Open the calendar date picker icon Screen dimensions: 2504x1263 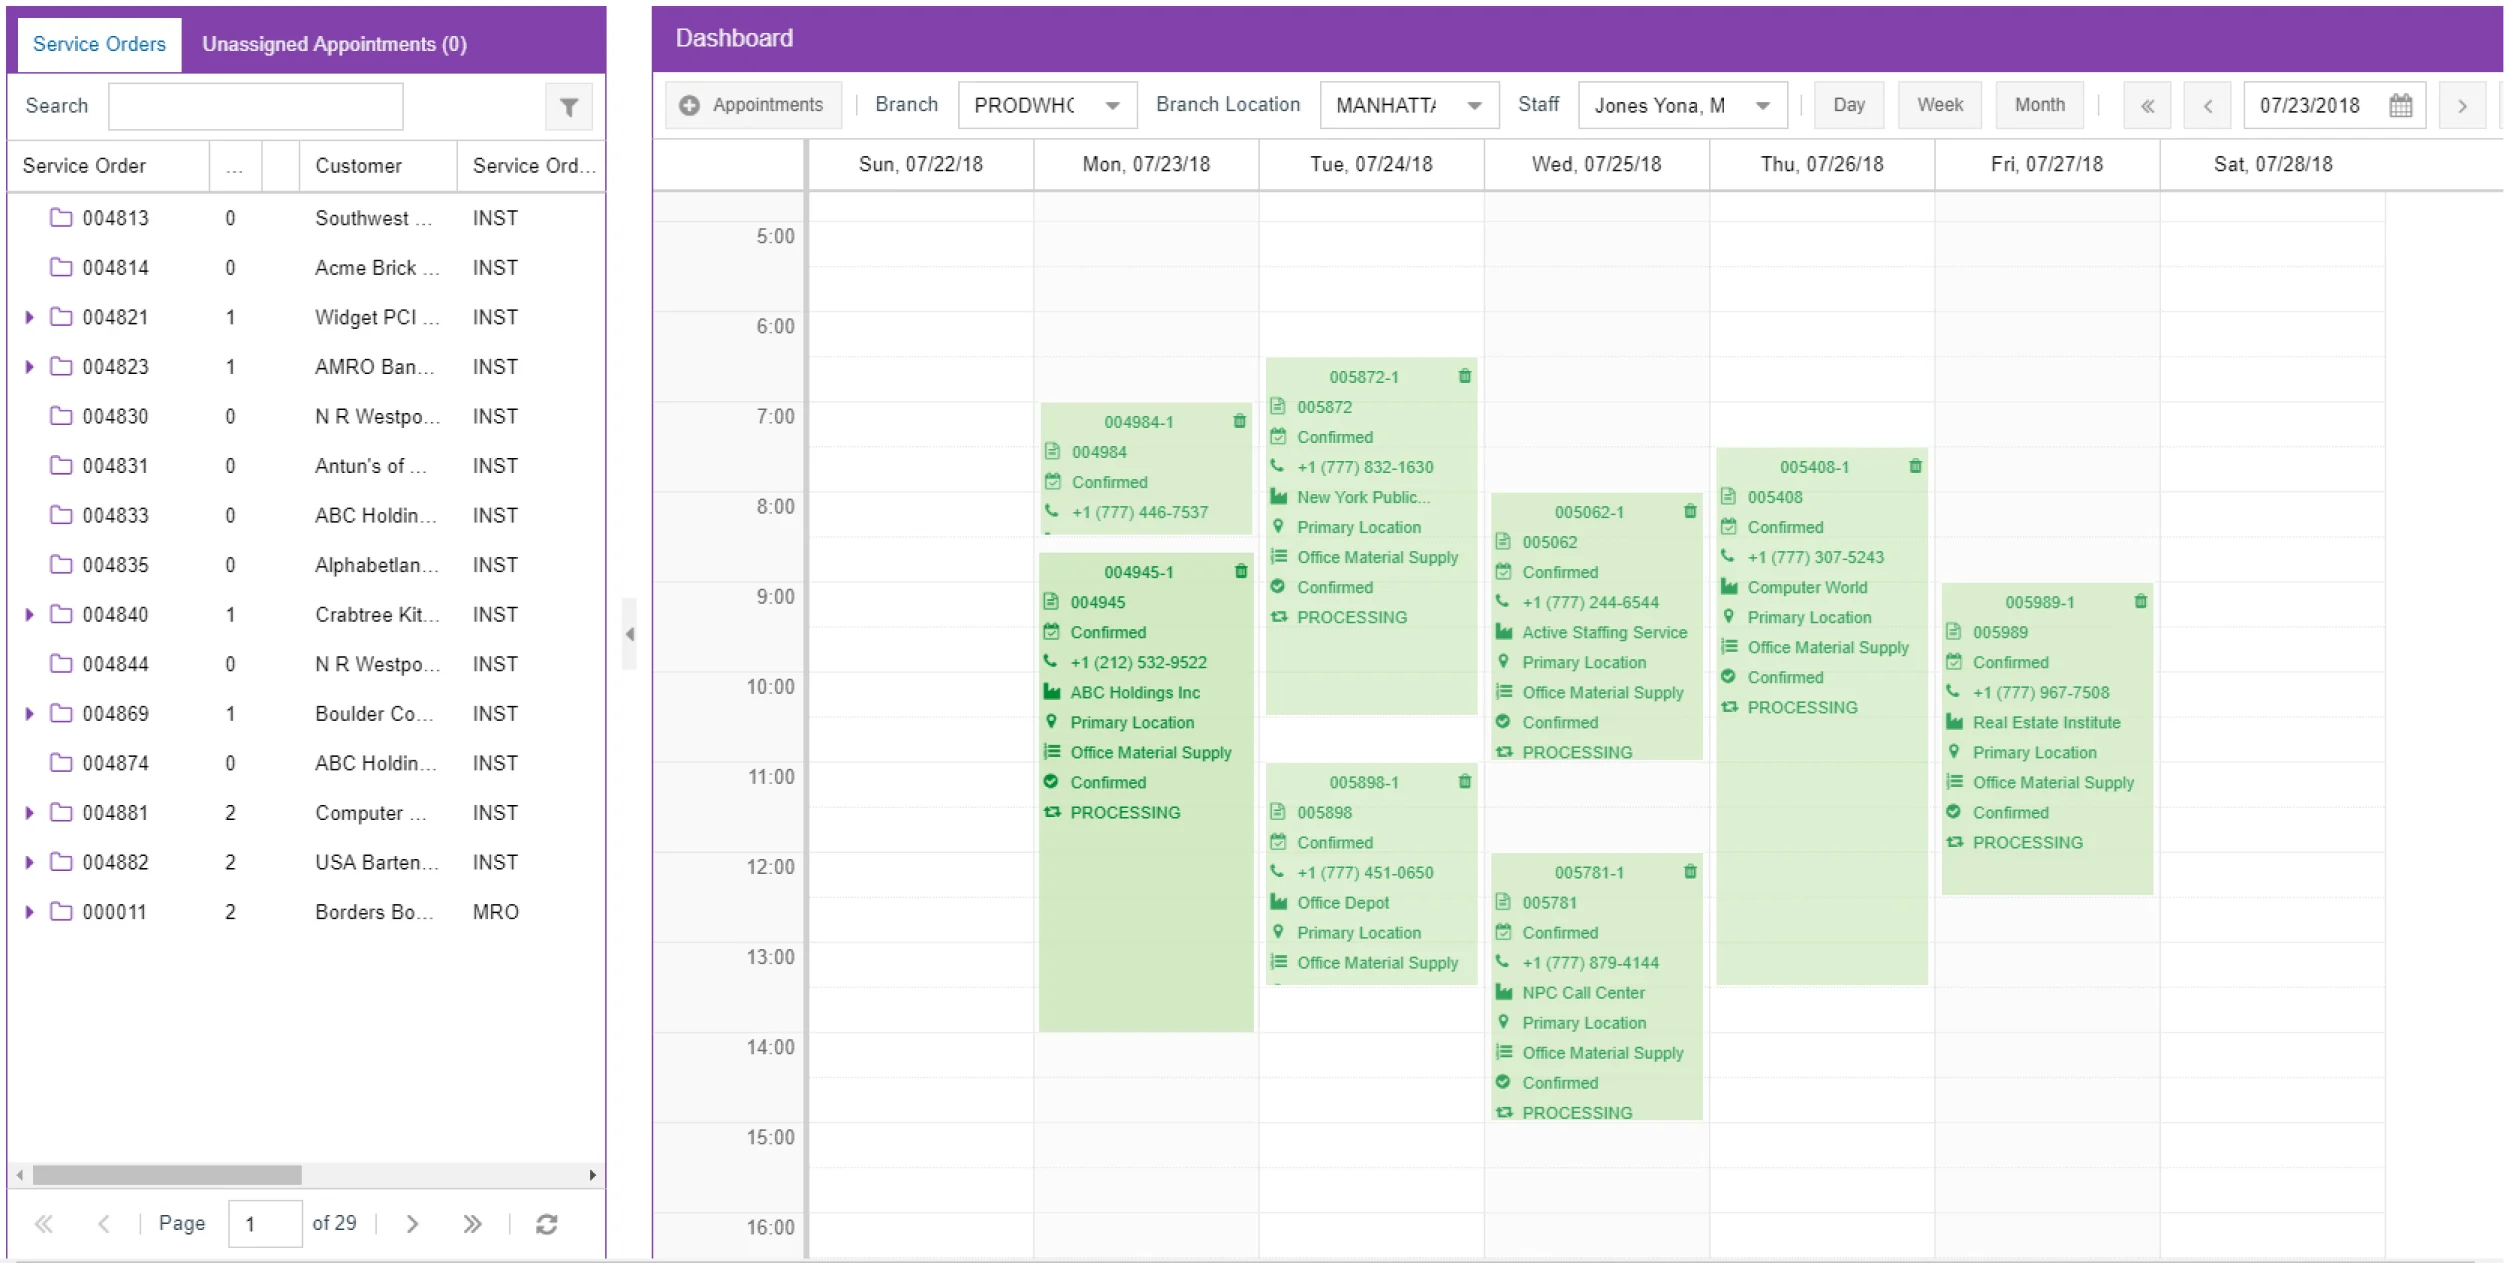click(2400, 105)
